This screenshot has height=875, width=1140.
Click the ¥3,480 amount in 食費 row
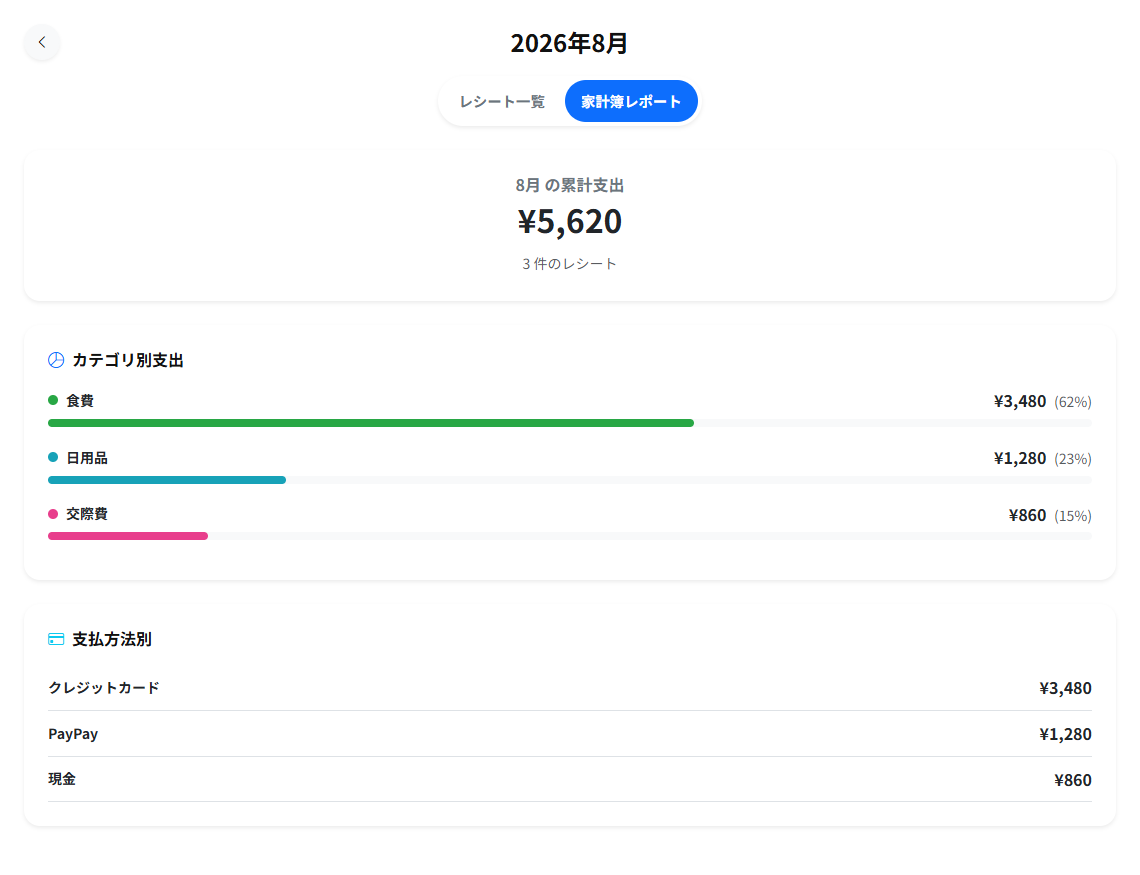pyautogui.click(x=1020, y=401)
